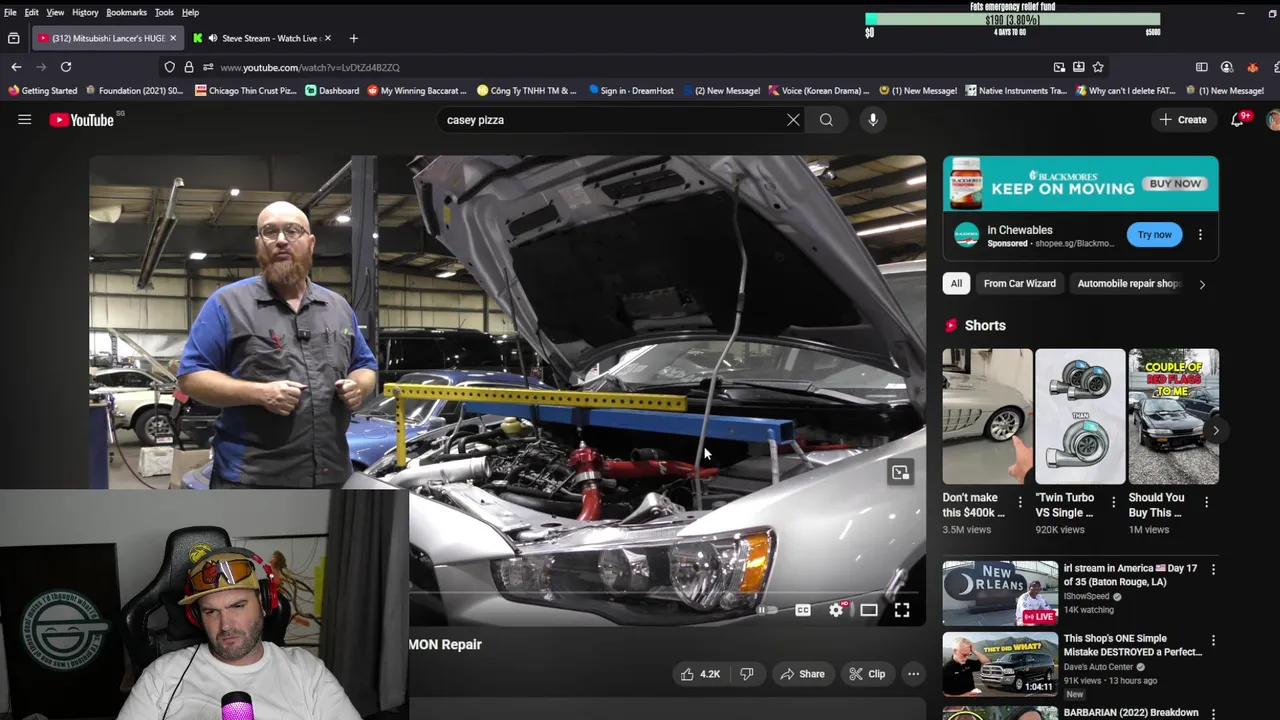Enter fullscreen video mode
This screenshot has width=1280, height=720.
[902, 610]
